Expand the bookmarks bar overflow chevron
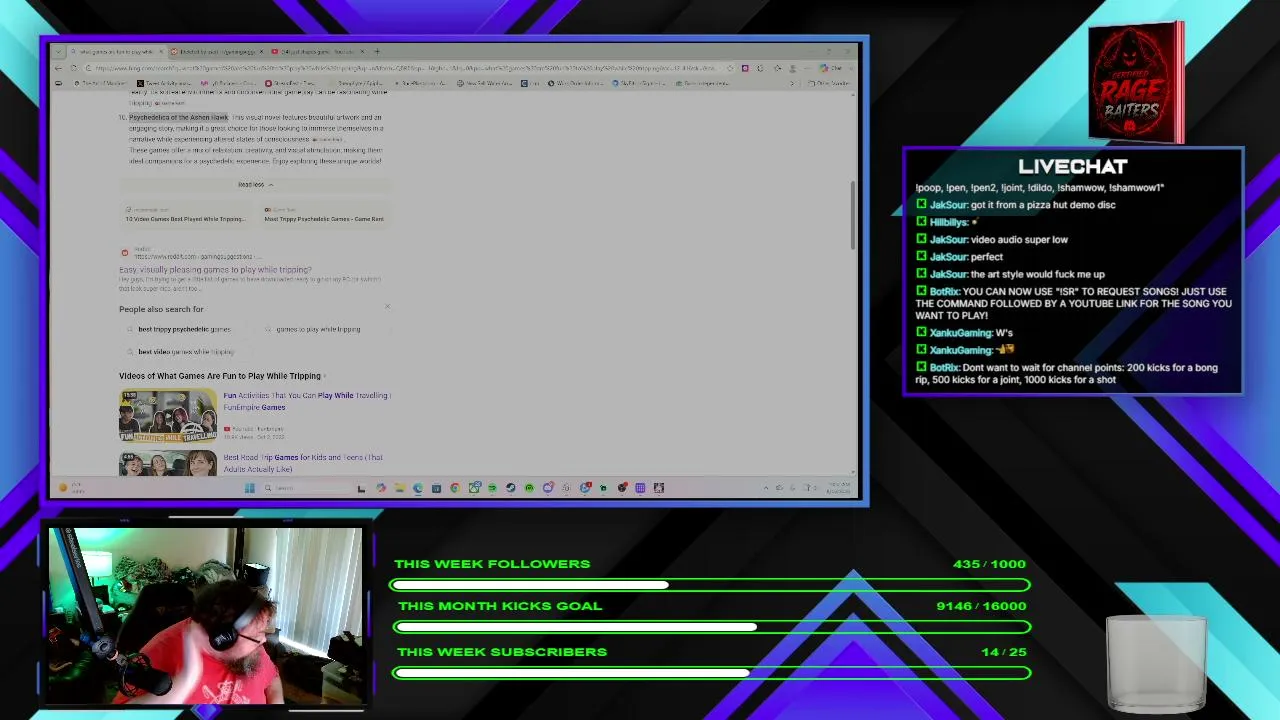The width and height of the screenshot is (1280, 720). 793,83
